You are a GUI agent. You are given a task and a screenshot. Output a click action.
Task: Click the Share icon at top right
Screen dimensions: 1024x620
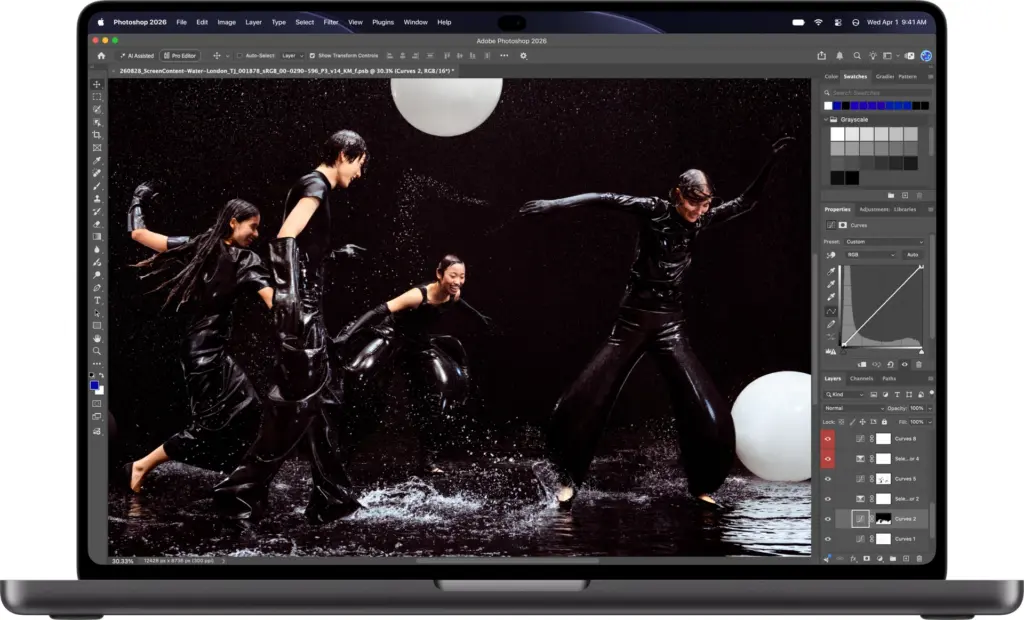822,56
